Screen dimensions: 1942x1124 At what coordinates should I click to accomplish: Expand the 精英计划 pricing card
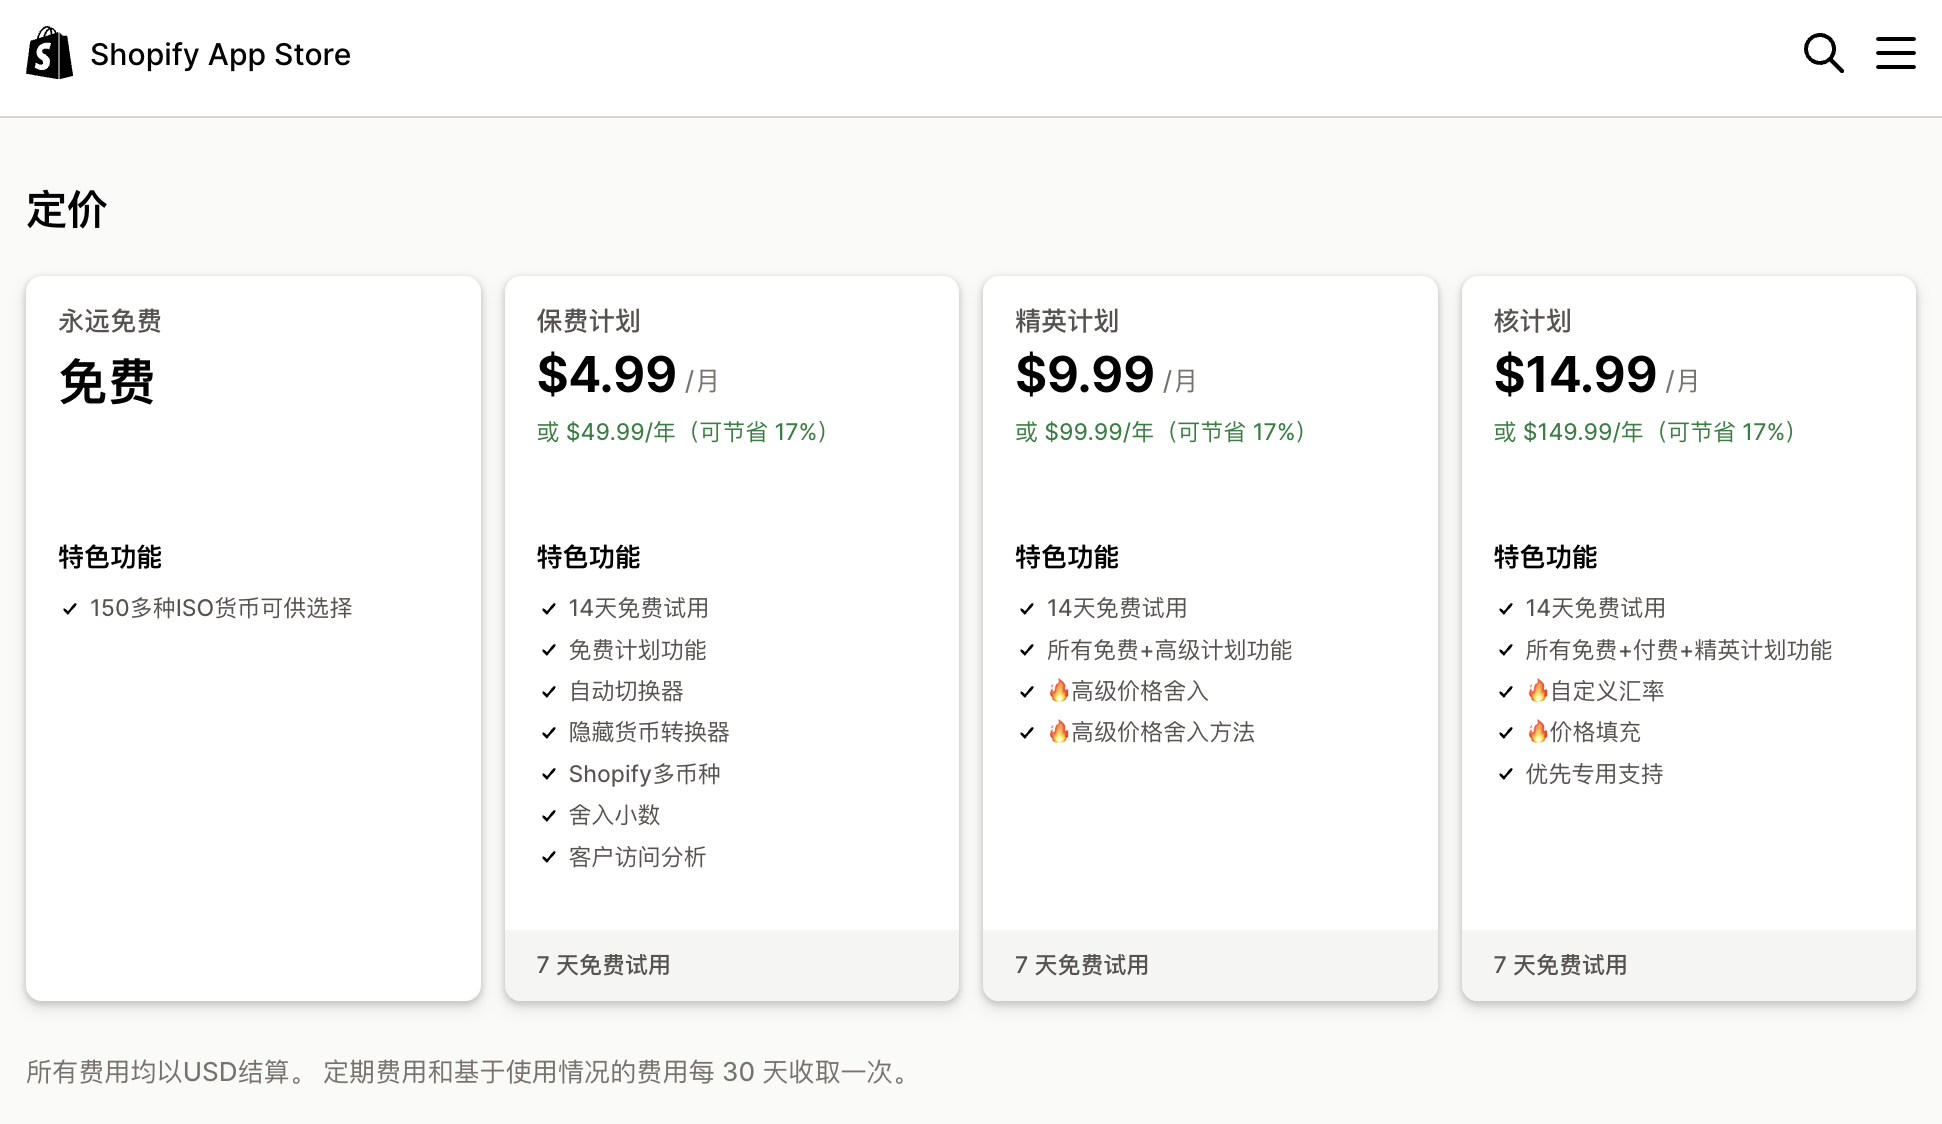pyautogui.click(x=1209, y=640)
